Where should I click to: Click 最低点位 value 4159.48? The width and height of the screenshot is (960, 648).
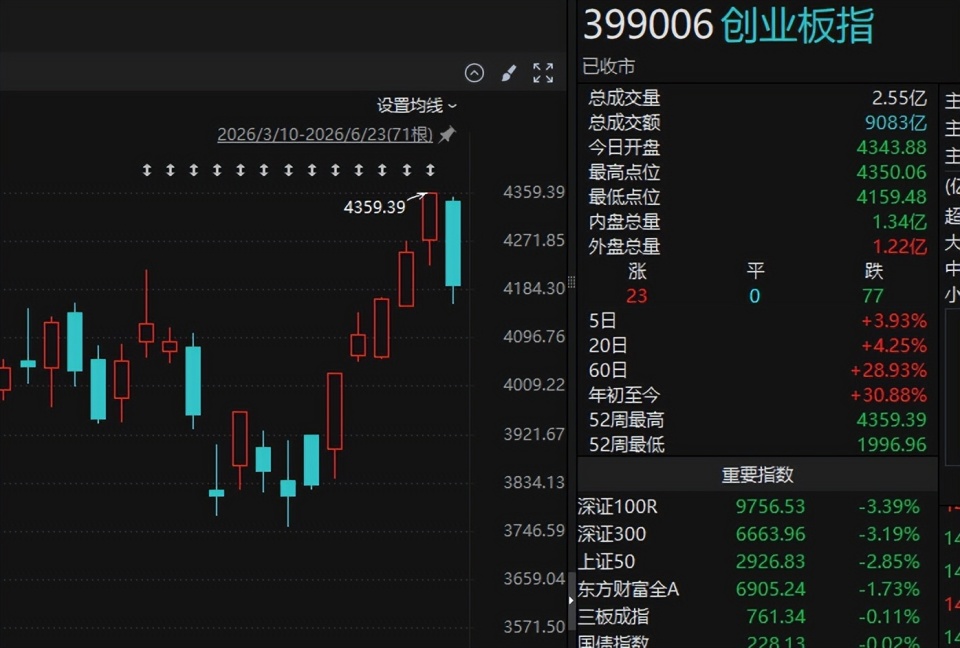(x=891, y=197)
